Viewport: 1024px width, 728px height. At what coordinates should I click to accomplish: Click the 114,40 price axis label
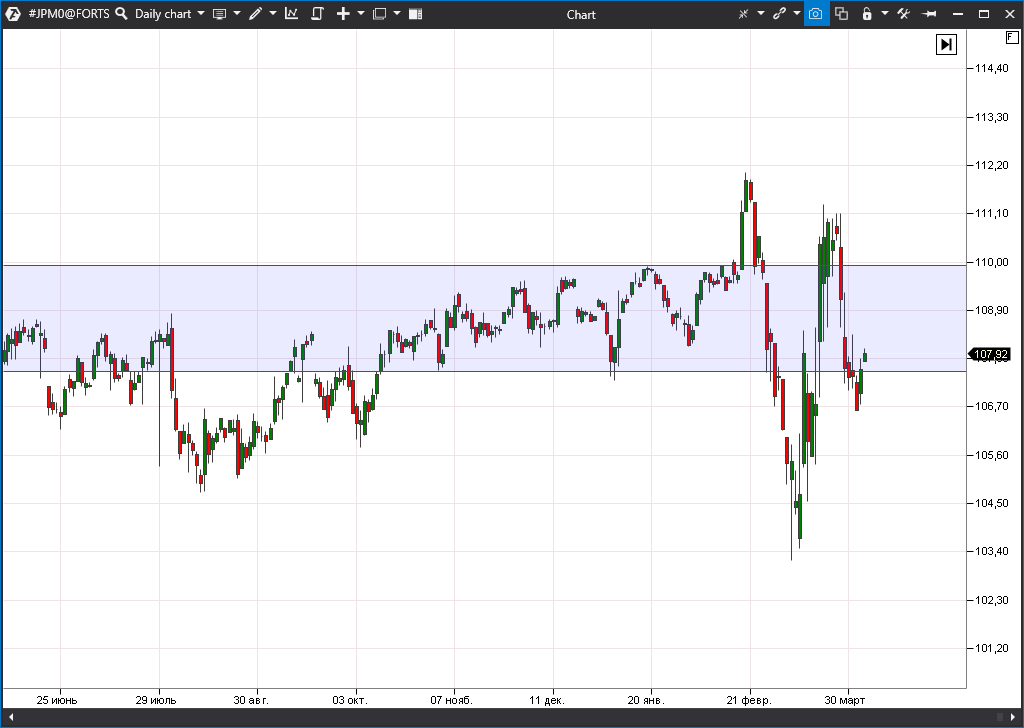(x=991, y=69)
